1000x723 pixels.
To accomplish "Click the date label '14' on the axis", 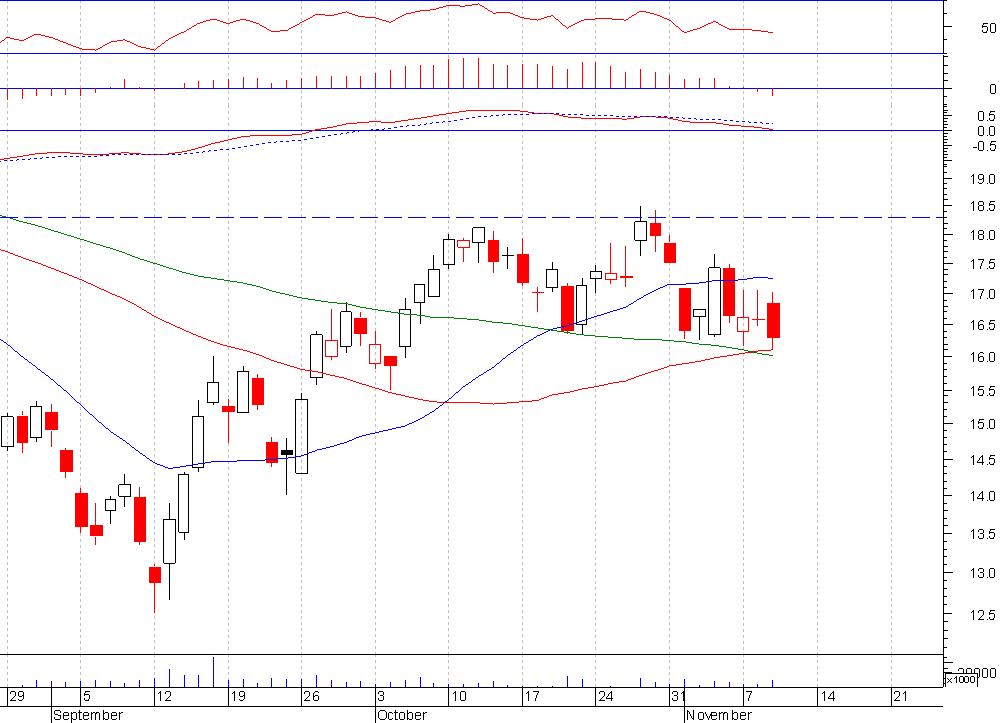I will 828,696.
